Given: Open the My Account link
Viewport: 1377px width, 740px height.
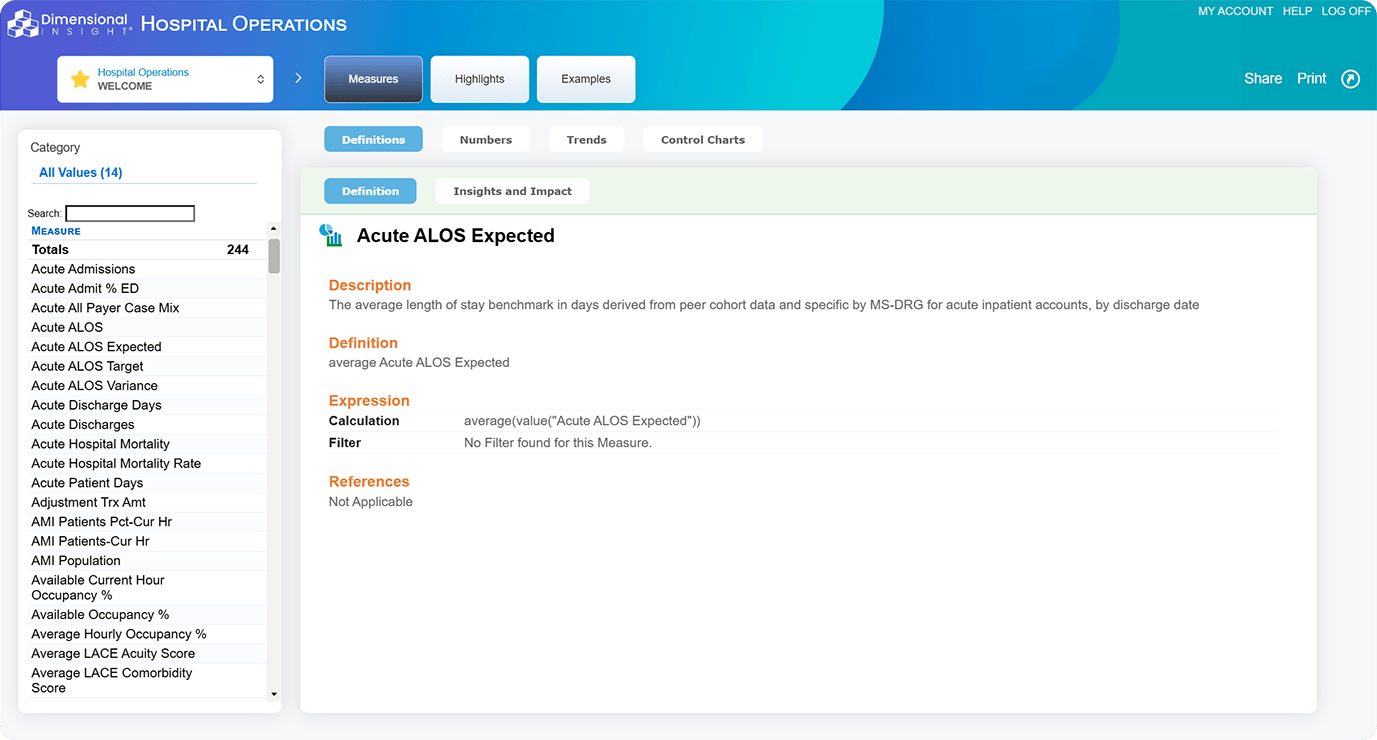Looking at the screenshot, I should pos(1235,11).
